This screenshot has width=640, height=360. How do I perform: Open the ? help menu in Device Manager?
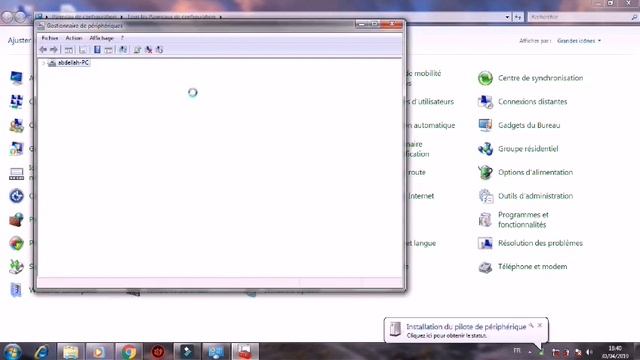[122, 38]
